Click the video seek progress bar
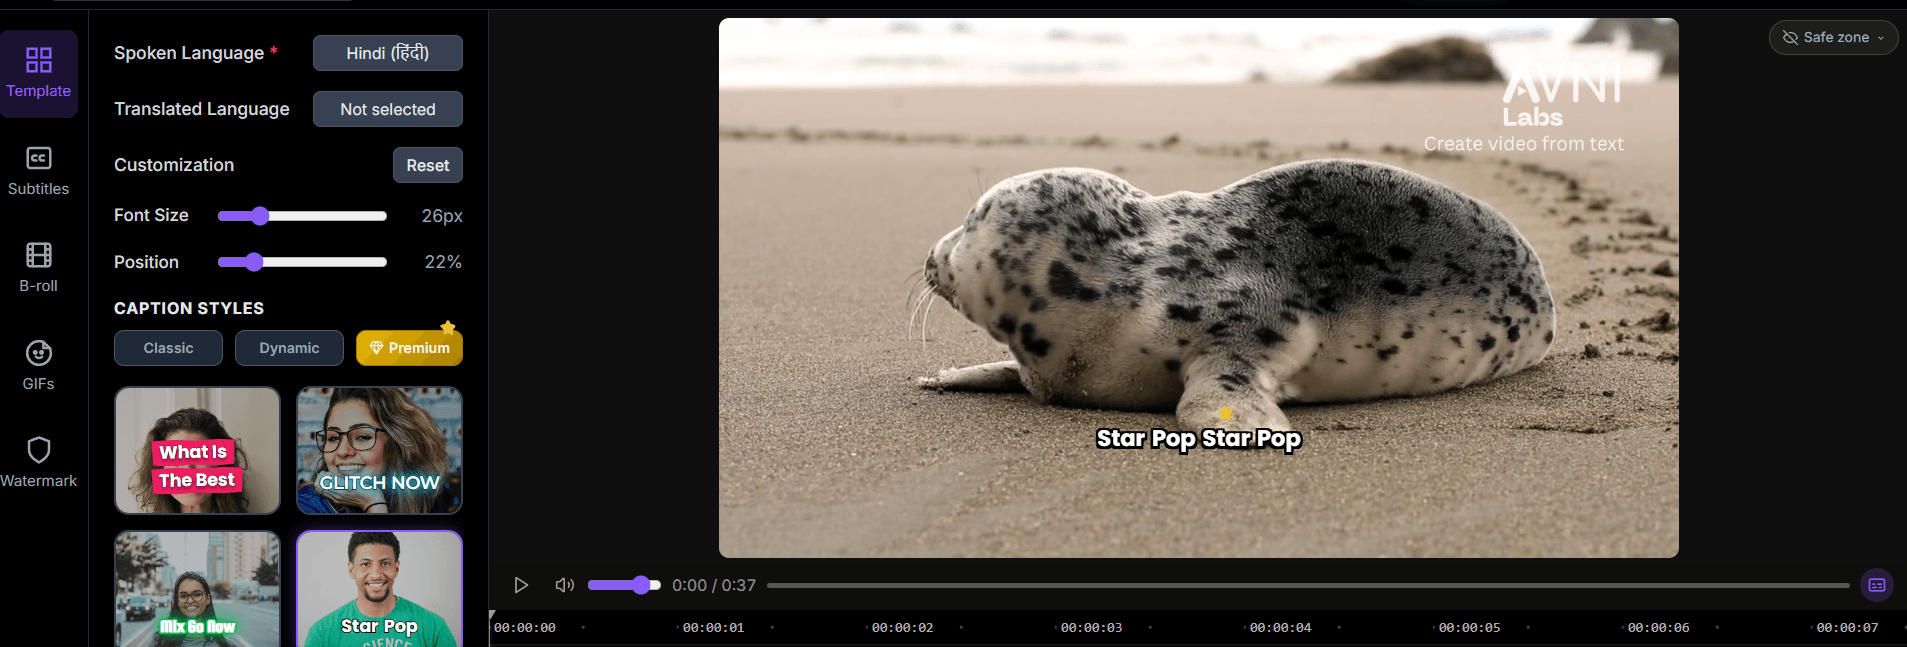 [x=1308, y=585]
